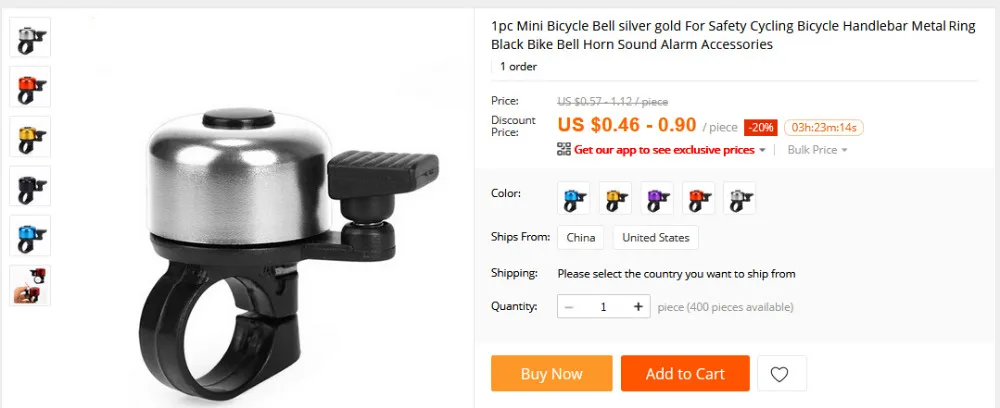Select the blue bell color option
This screenshot has height=408, width=1000.
573,198
